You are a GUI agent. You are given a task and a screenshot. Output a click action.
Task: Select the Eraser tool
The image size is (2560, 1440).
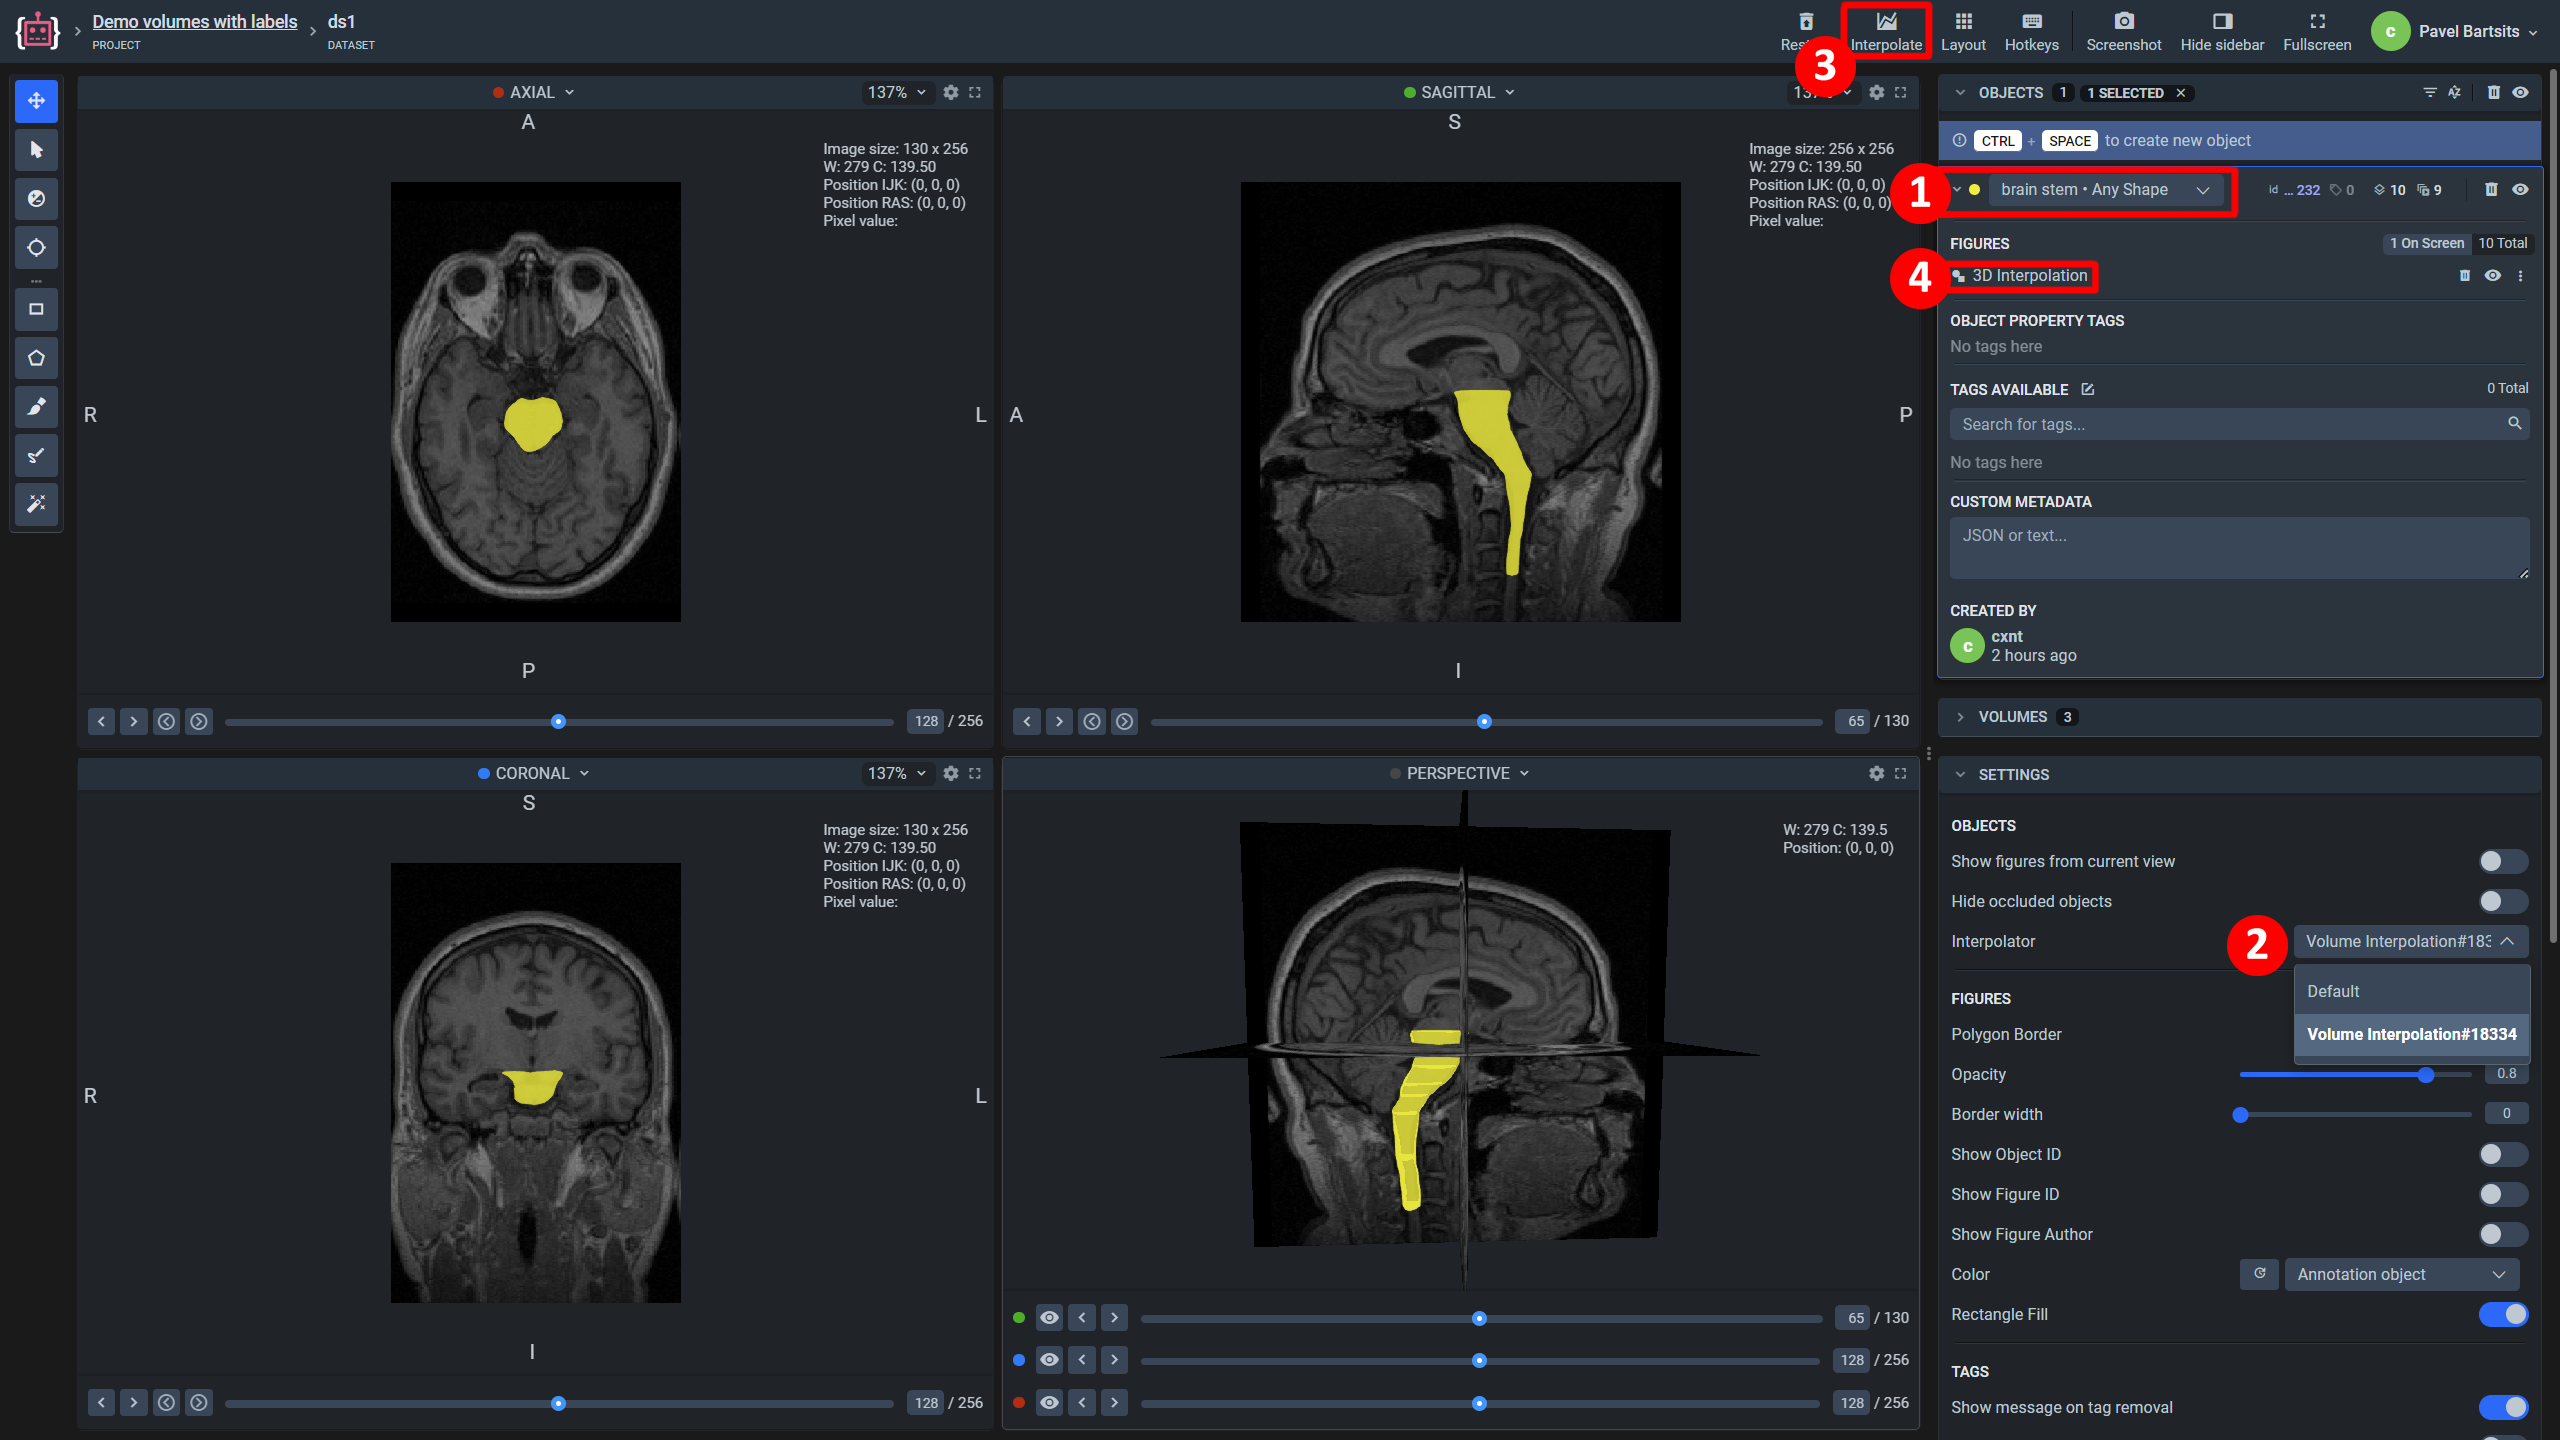pyautogui.click(x=36, y=455)
